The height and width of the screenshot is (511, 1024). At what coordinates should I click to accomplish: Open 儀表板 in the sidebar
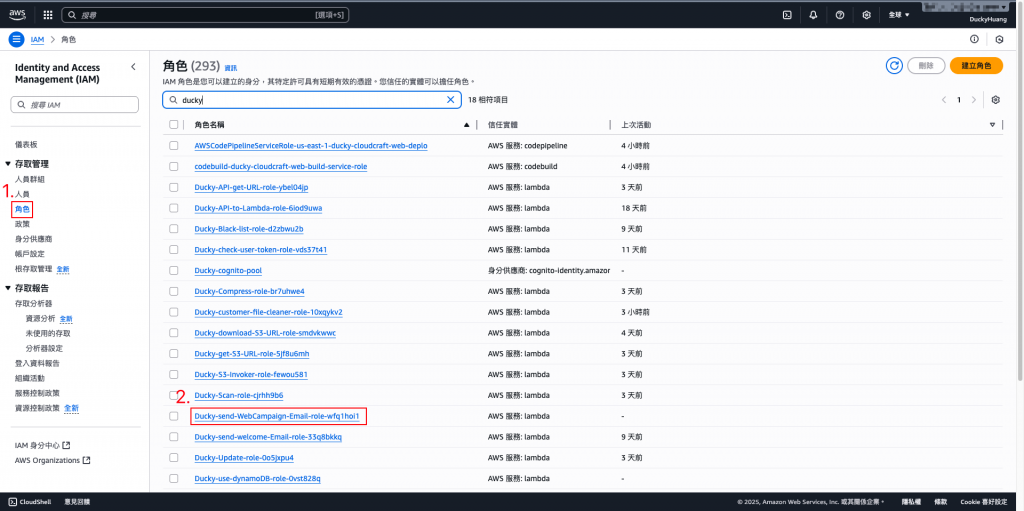26,144
